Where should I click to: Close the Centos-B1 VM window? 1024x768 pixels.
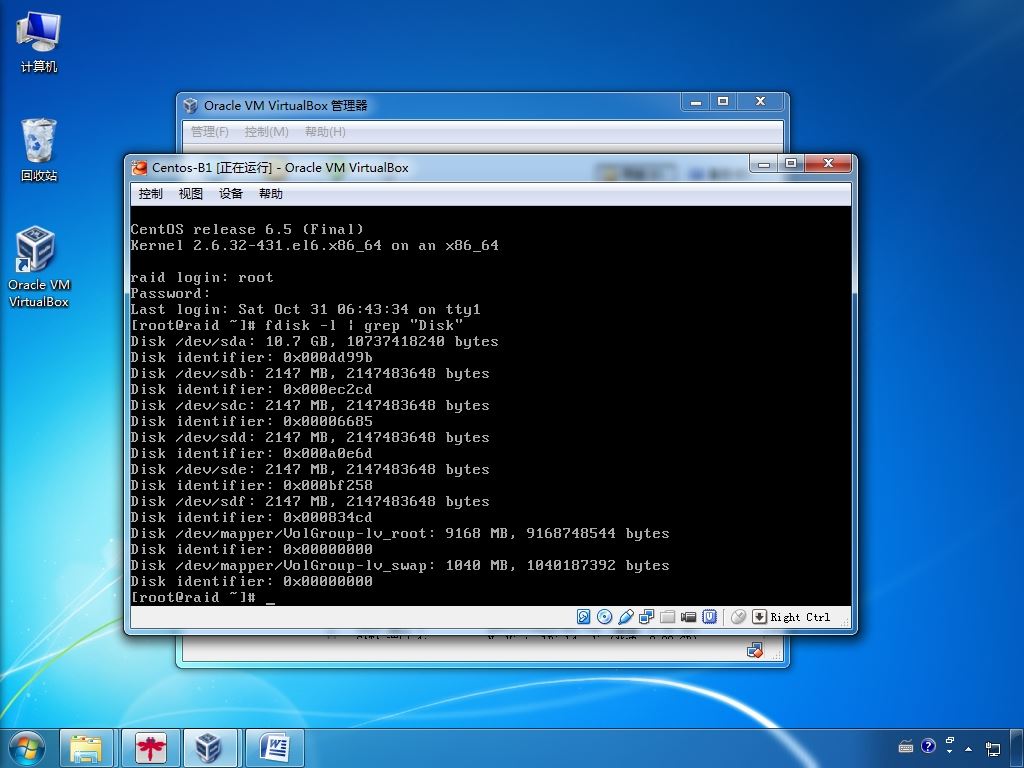pos(828,163)
